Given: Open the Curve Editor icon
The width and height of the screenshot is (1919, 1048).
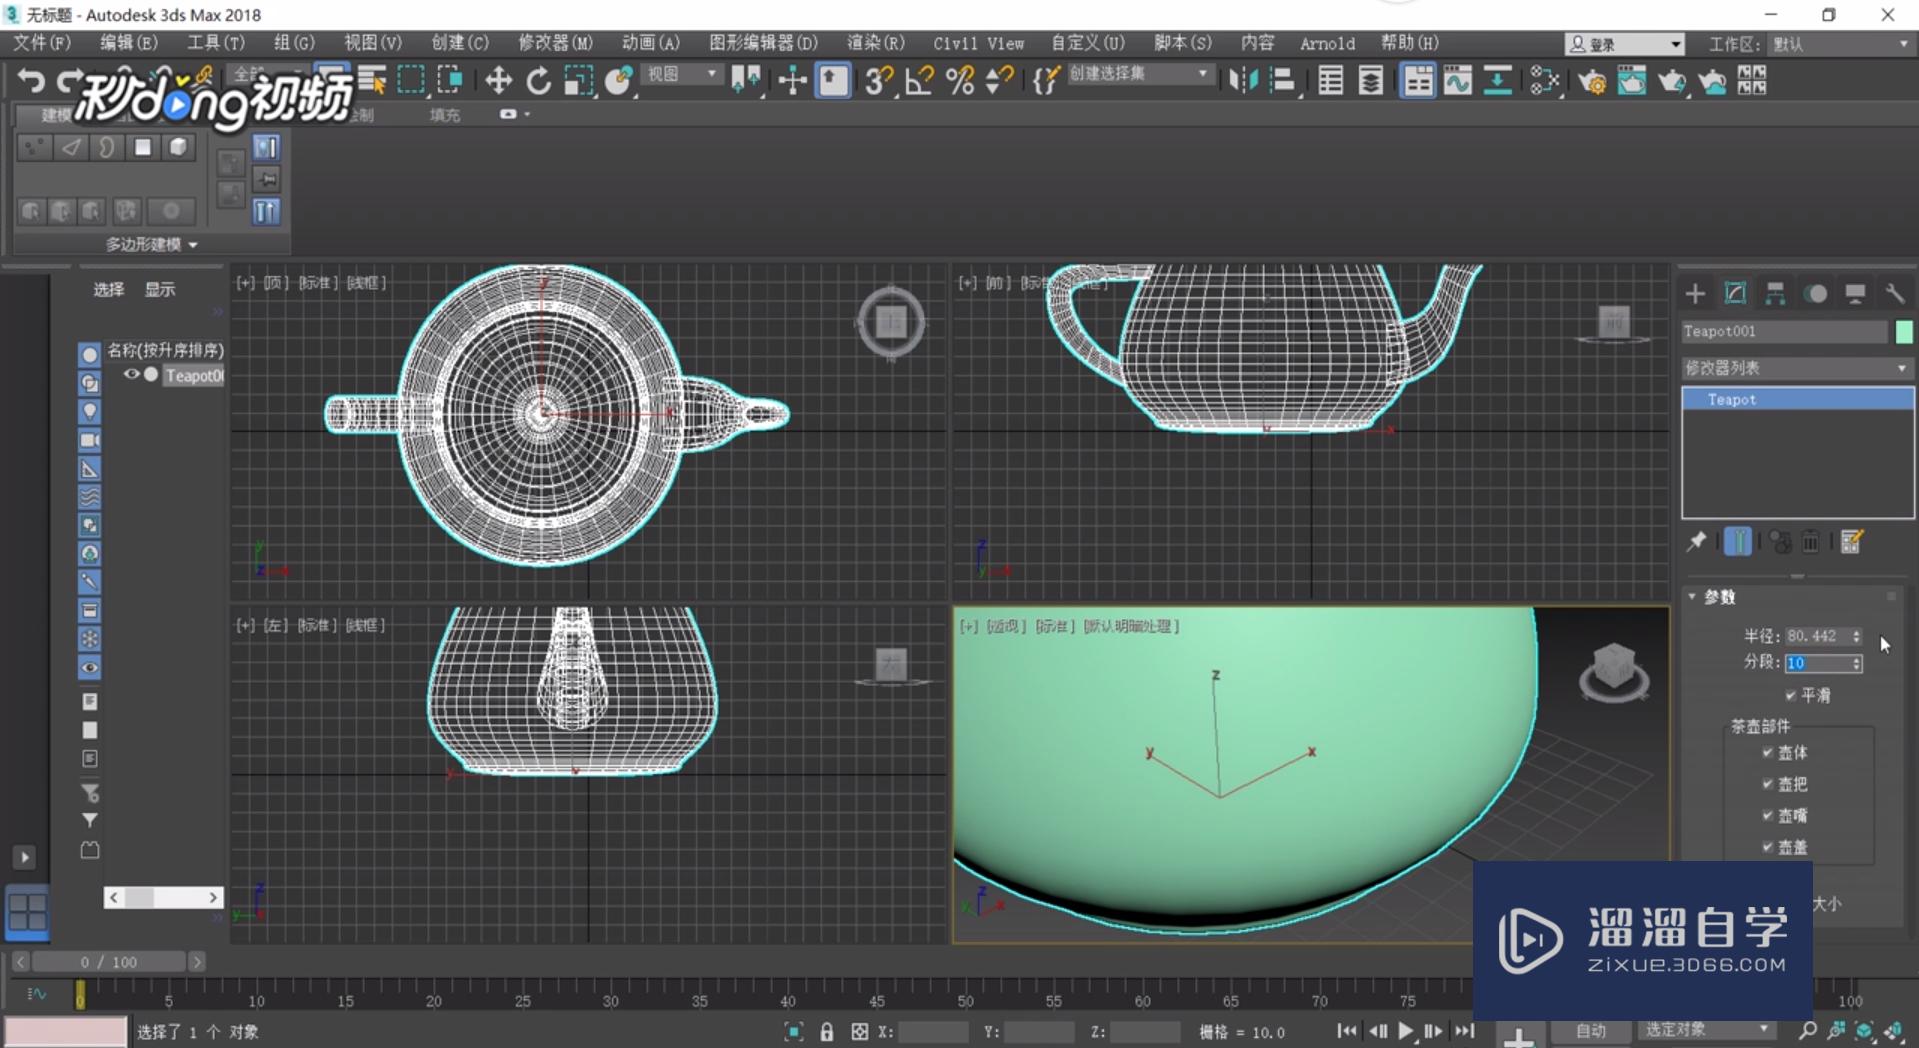Looking at the screenshot, I should point(1457,80).
